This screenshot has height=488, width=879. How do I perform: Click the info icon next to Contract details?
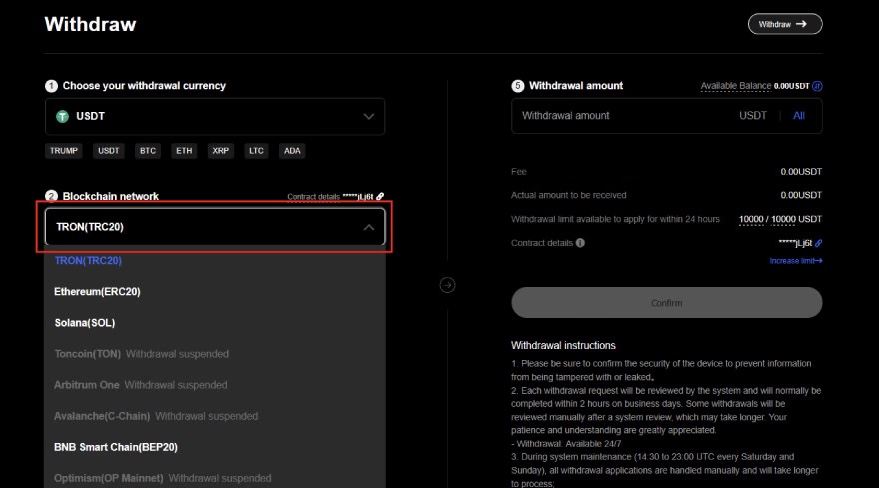click(581, 243)
